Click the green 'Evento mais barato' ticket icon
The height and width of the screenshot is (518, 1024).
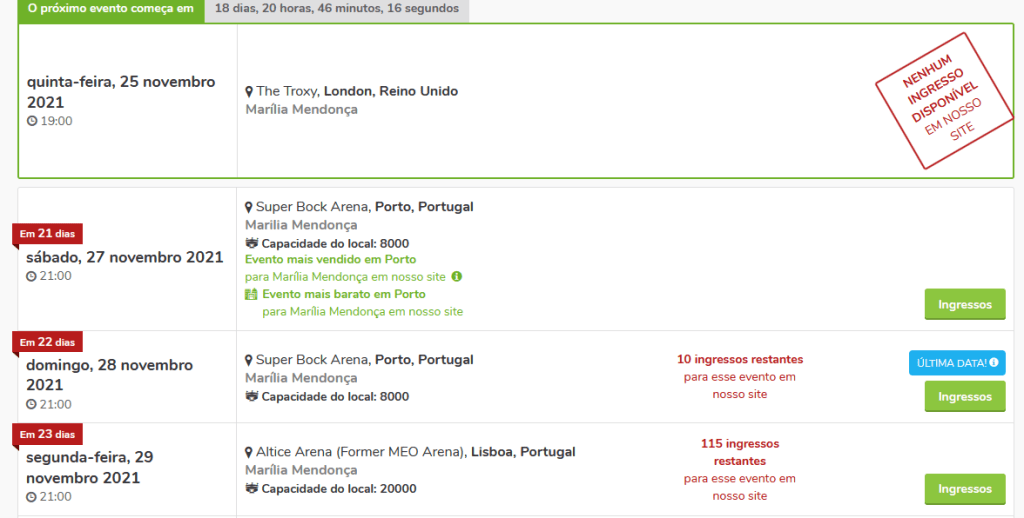[x=251, y=295]
